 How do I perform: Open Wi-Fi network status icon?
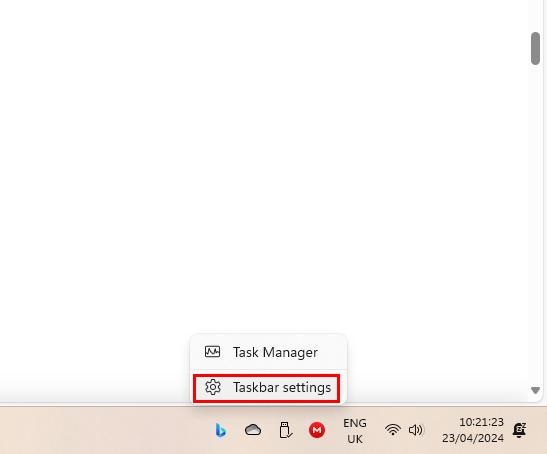pos(393,430)
